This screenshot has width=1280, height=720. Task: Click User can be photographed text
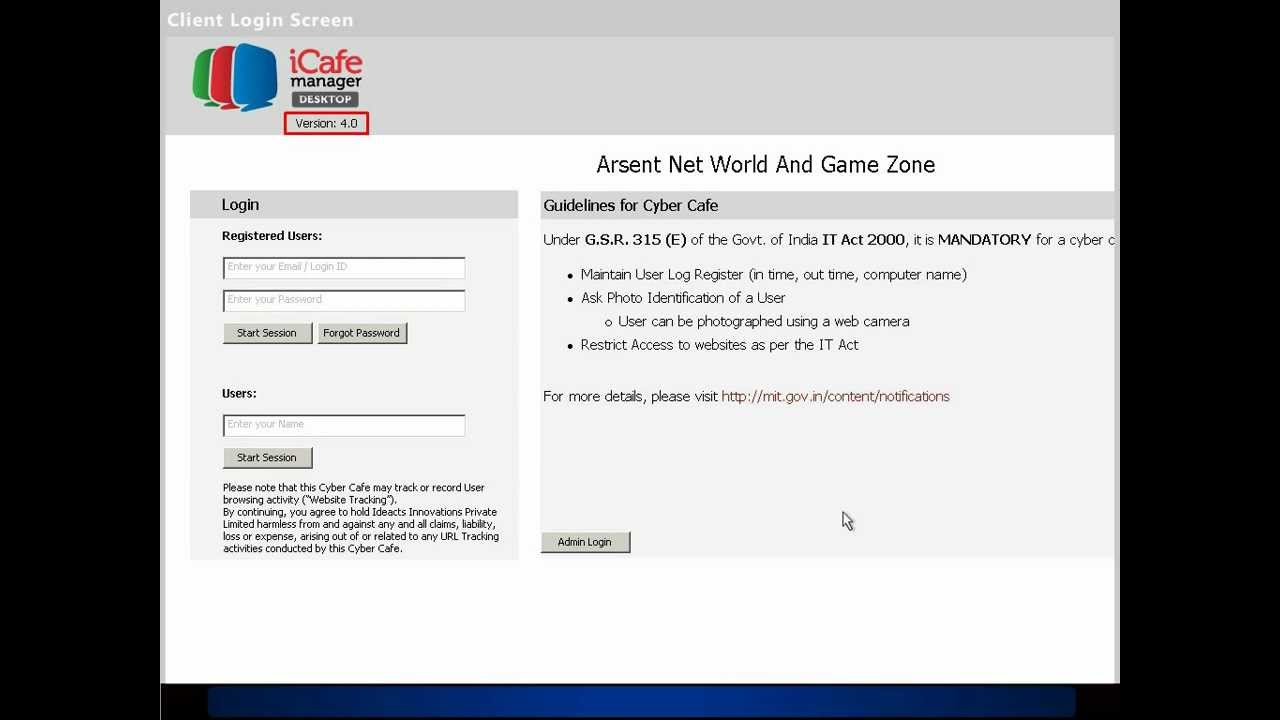[764, 322]
